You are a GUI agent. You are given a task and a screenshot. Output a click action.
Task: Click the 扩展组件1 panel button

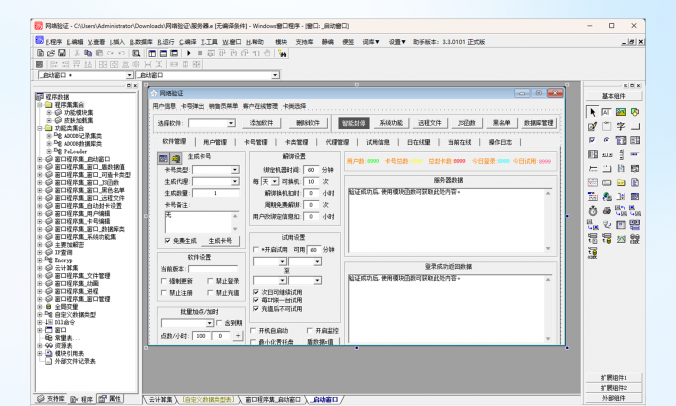613,378
